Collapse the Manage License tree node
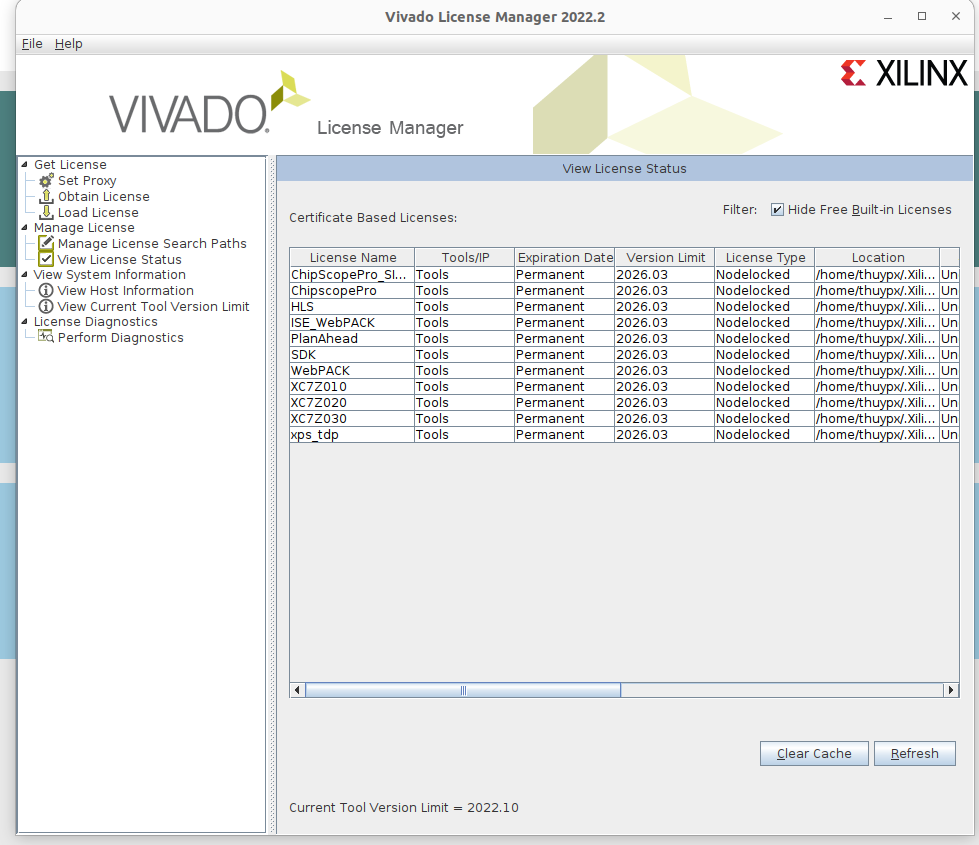Screen dimensions: 979x845 point(24,227)
